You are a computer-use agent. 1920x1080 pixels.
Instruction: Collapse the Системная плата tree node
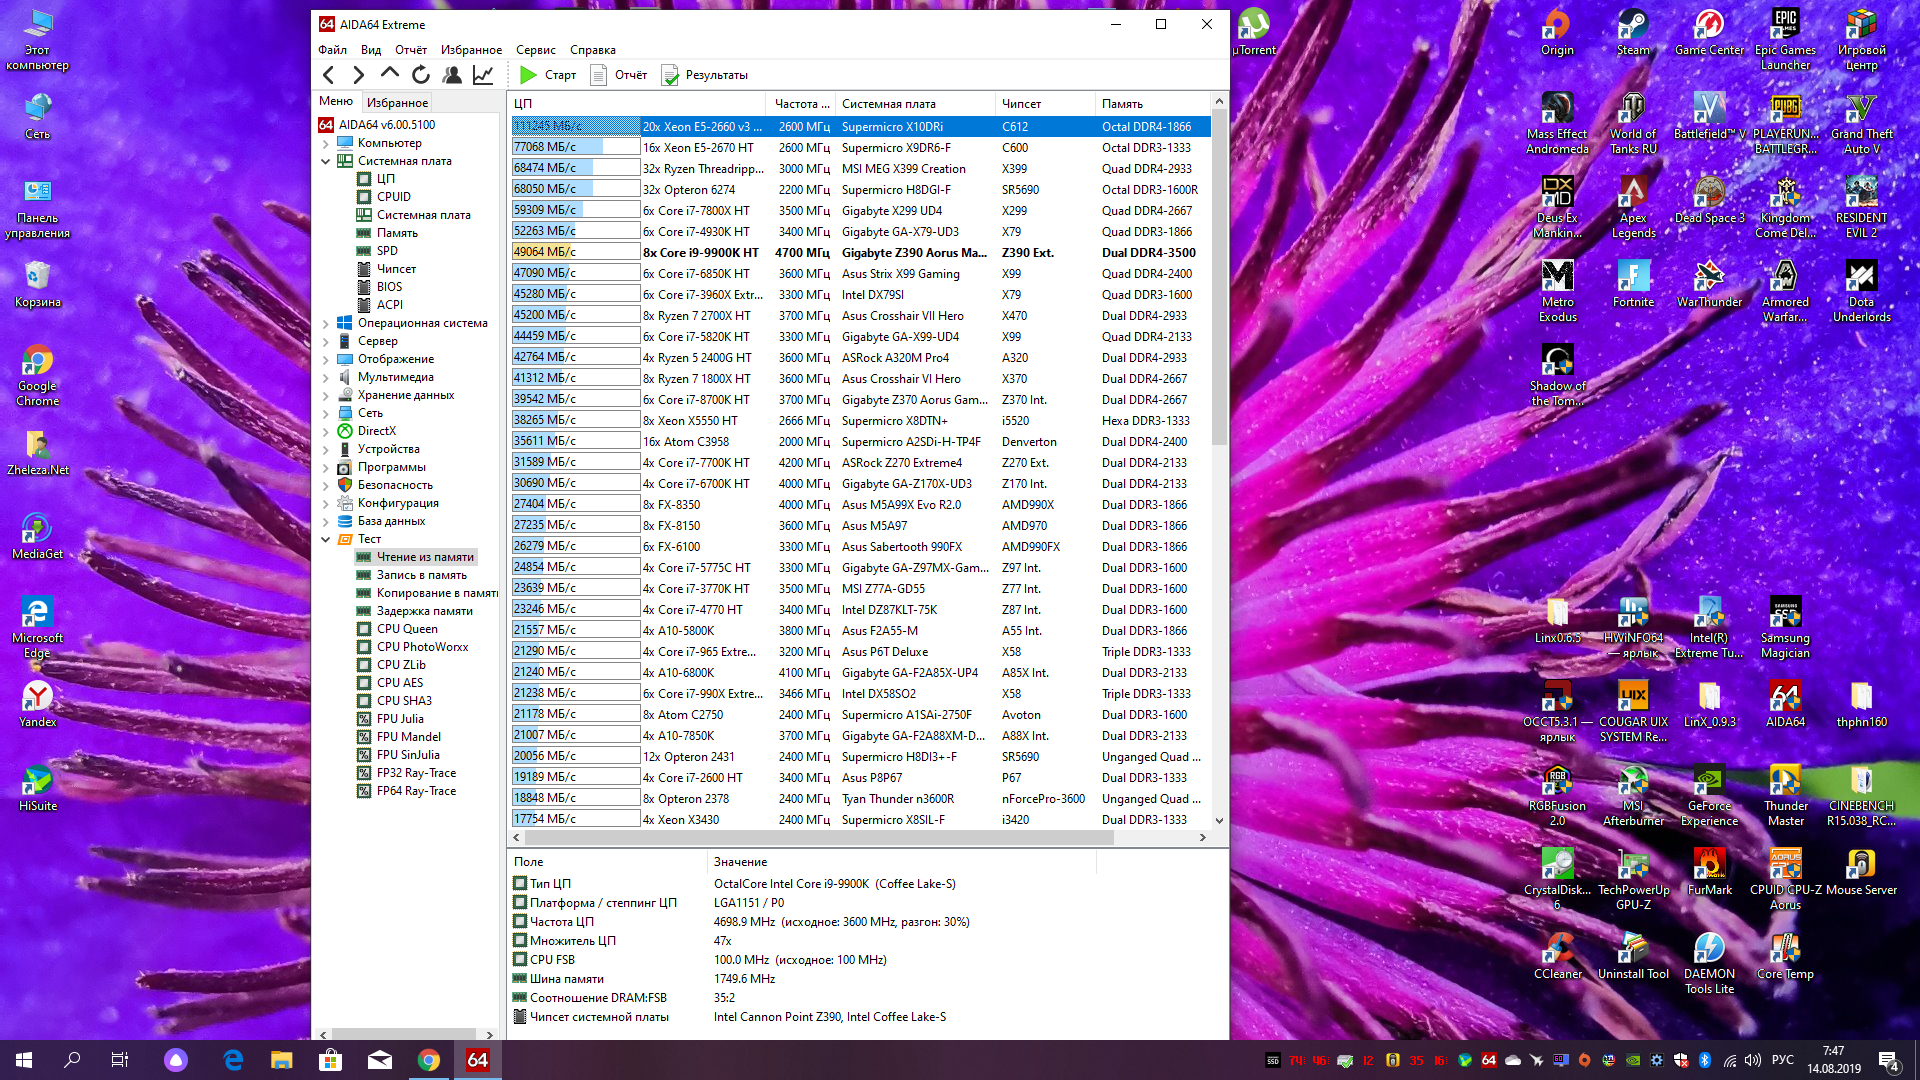(x=326, y=161)
